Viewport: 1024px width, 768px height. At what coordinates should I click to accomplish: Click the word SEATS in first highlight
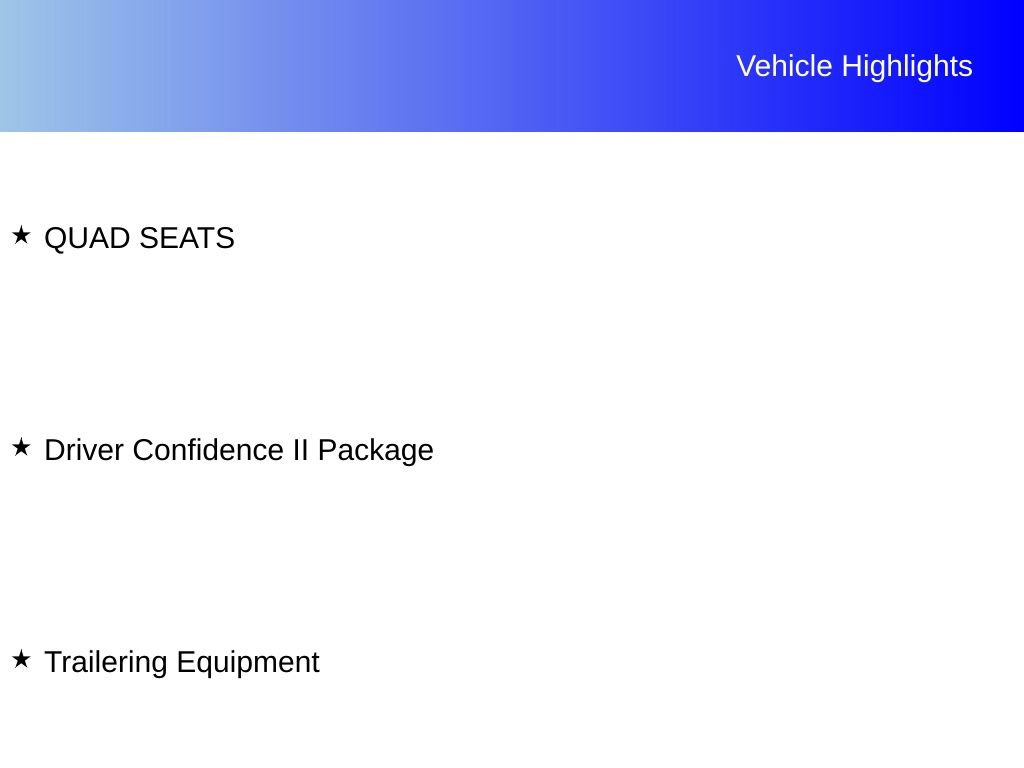(187, 238)
